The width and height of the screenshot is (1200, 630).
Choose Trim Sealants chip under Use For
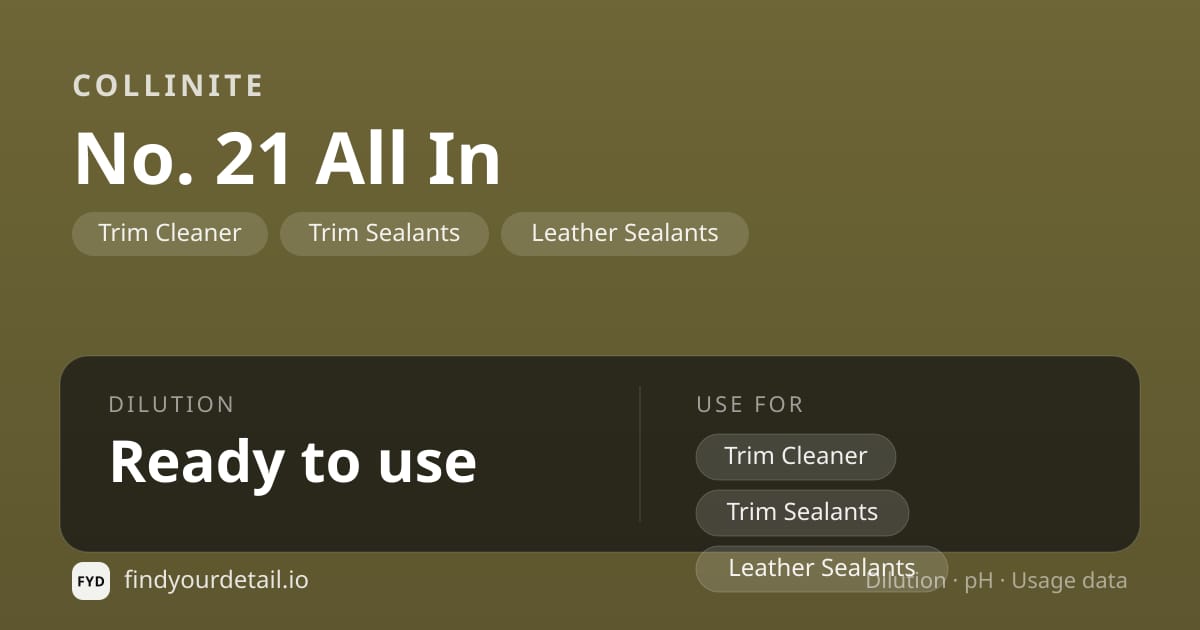pyautogui.click(x=802, y=512)
